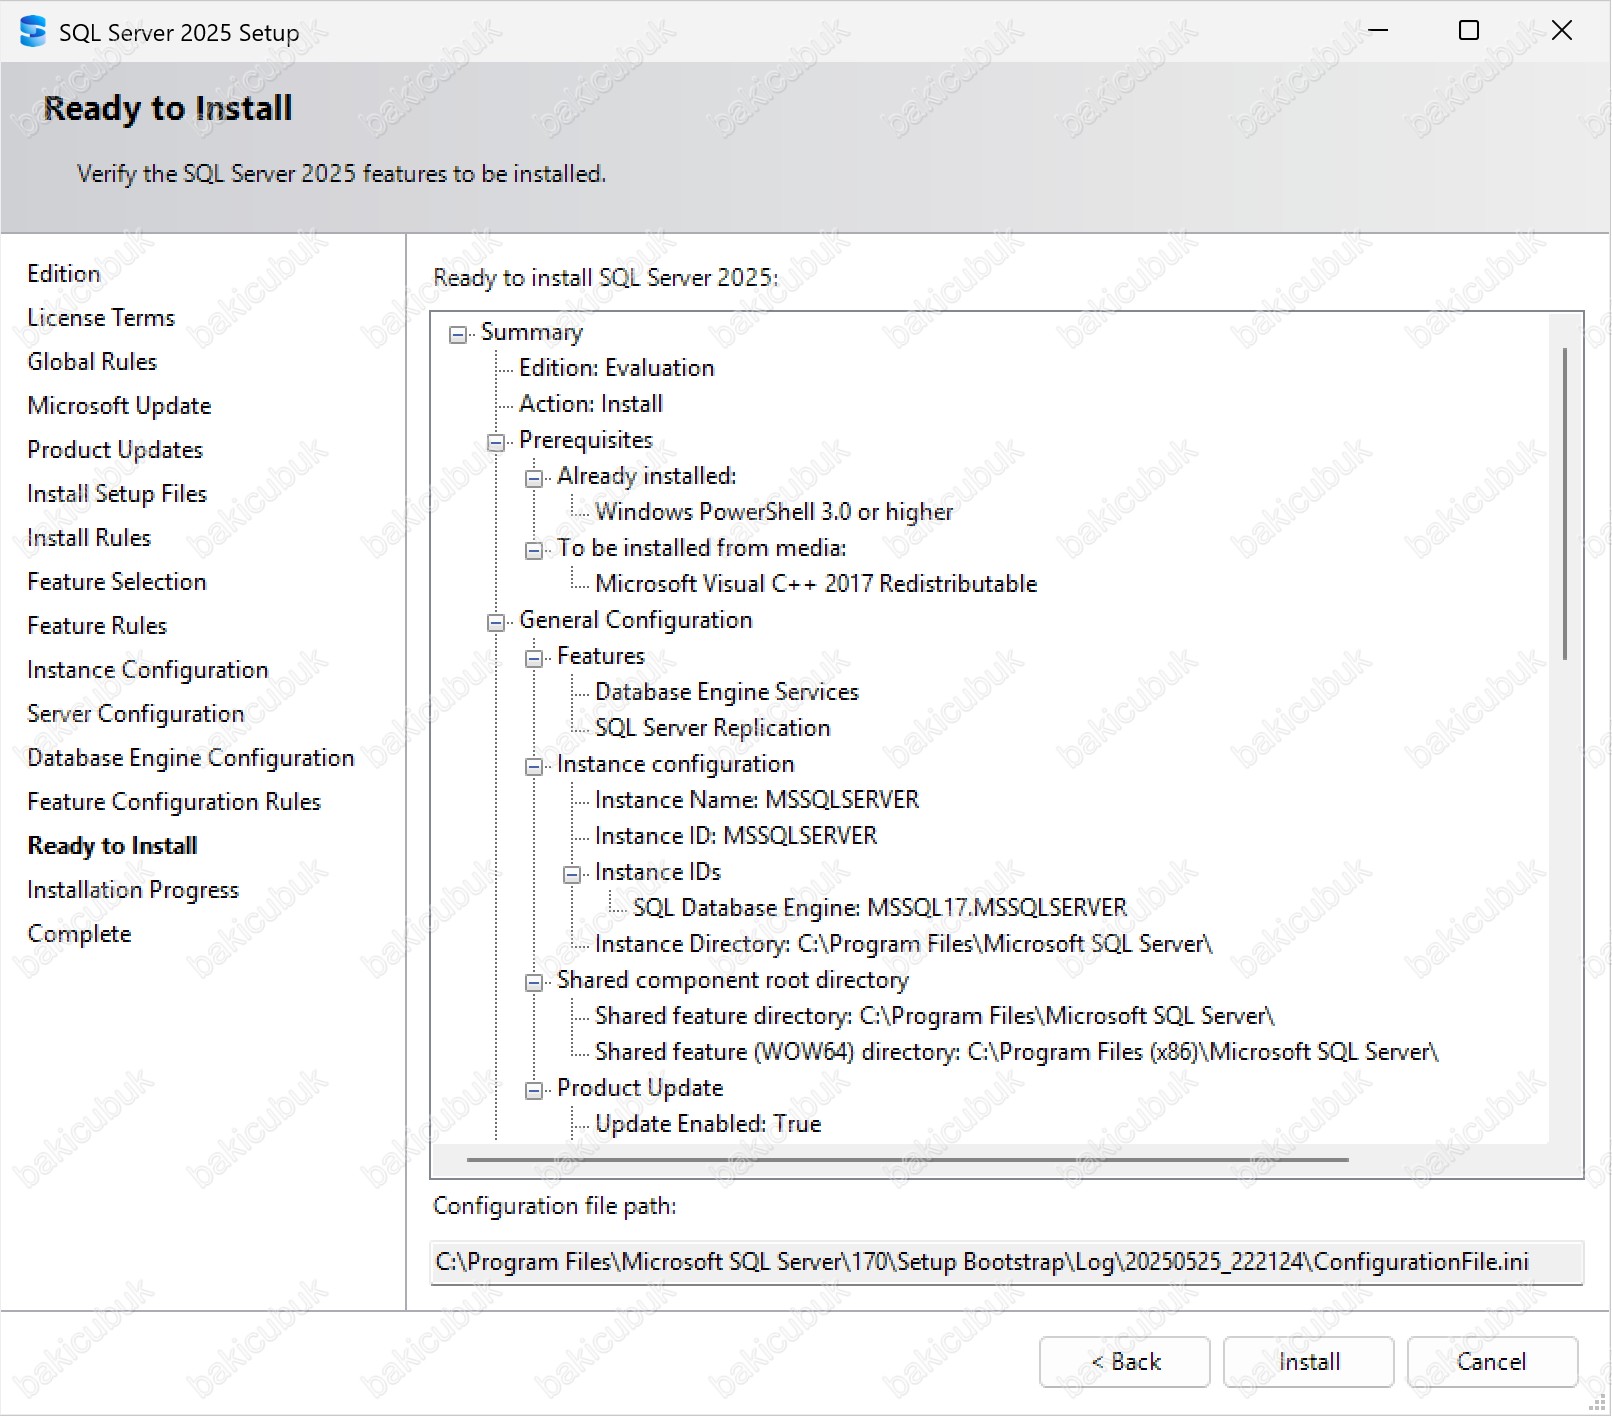Click the SQL Server Setup title bar icon
The image size is (1612, 1416).
coord(33,32)
